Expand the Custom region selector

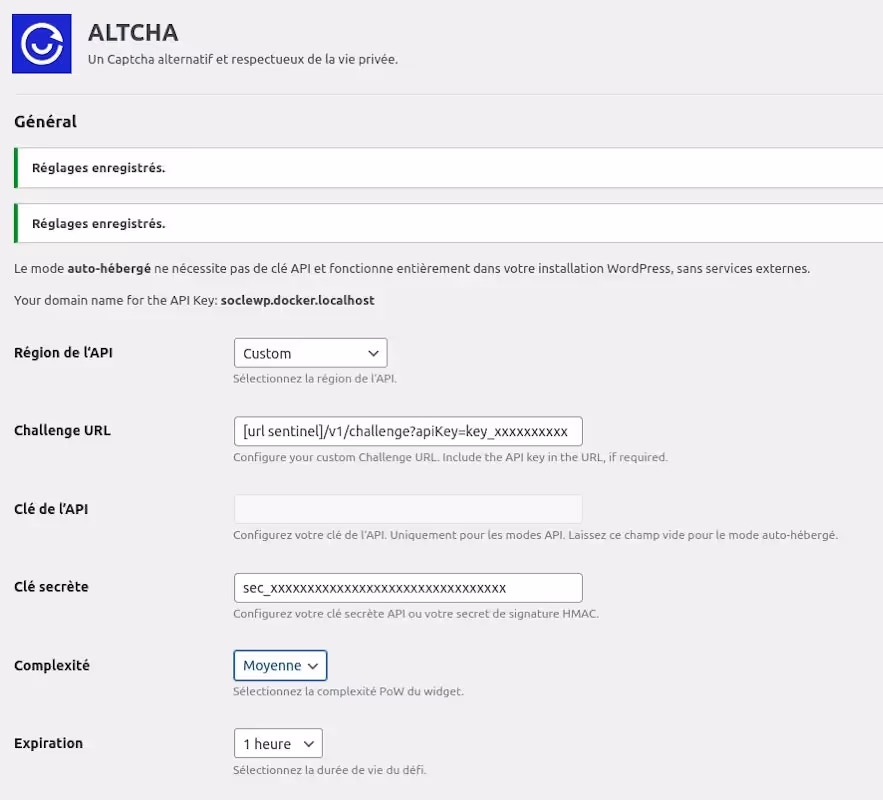pyautogui.click(x=310, y=352)
